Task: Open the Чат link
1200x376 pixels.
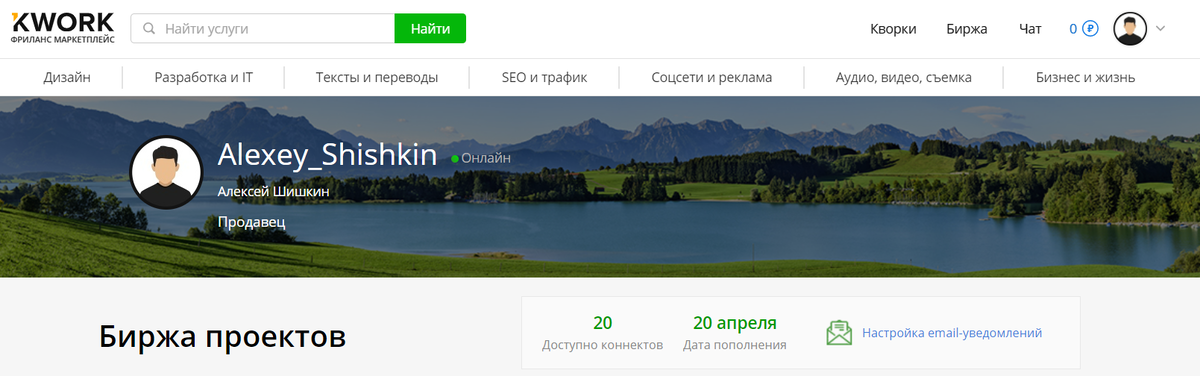Action: coord(1030,29)
